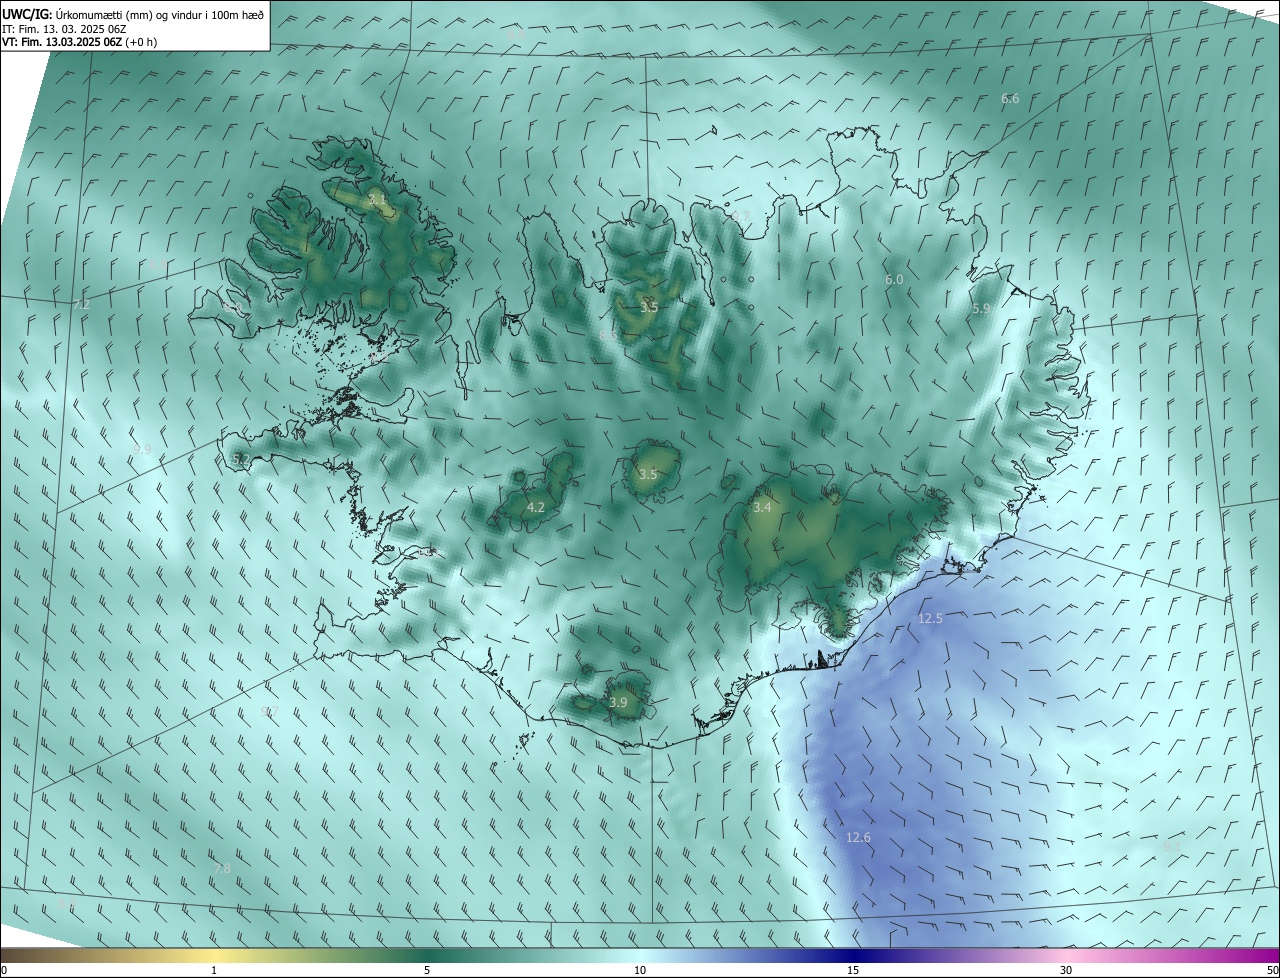The height and width of the screenshot is (978, 1280).
Task: Click the "VT: Fim. 13.03.2025 06Z (+0 h)" line
Action: tap(80, 42)
